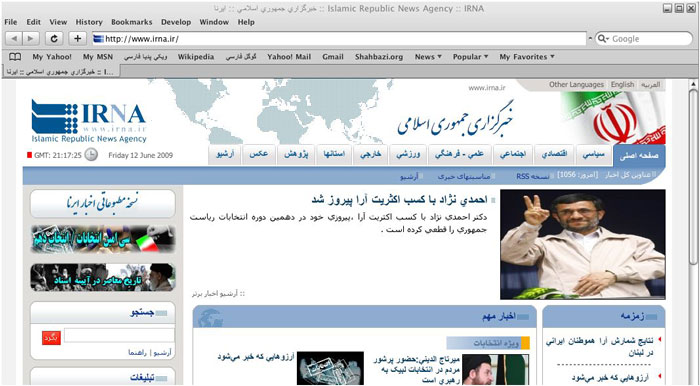Click the Google search magnifier icon
The height and width of the screenshot is (386, 700).
(x=603, y=39)
